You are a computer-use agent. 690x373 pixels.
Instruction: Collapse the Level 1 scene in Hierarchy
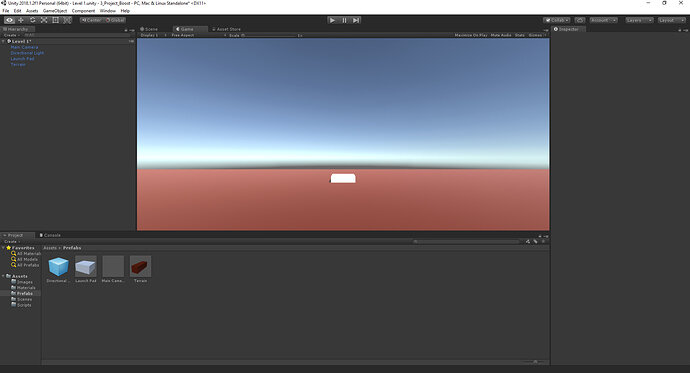coord(4,41)
